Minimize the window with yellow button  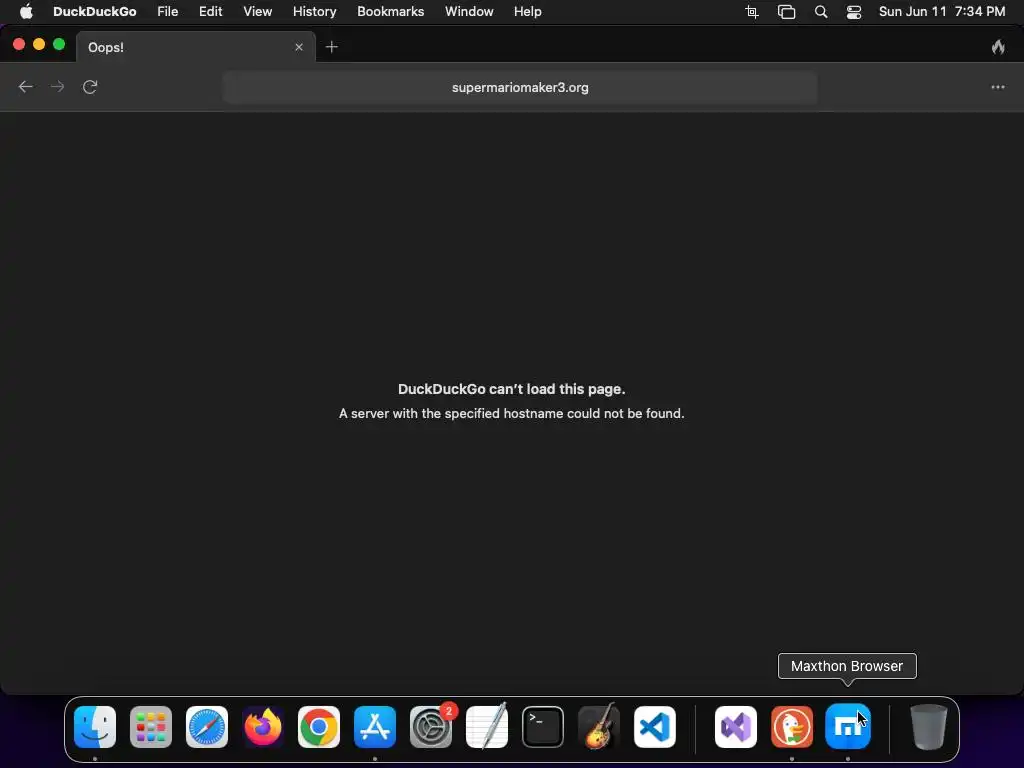point(39,44)
